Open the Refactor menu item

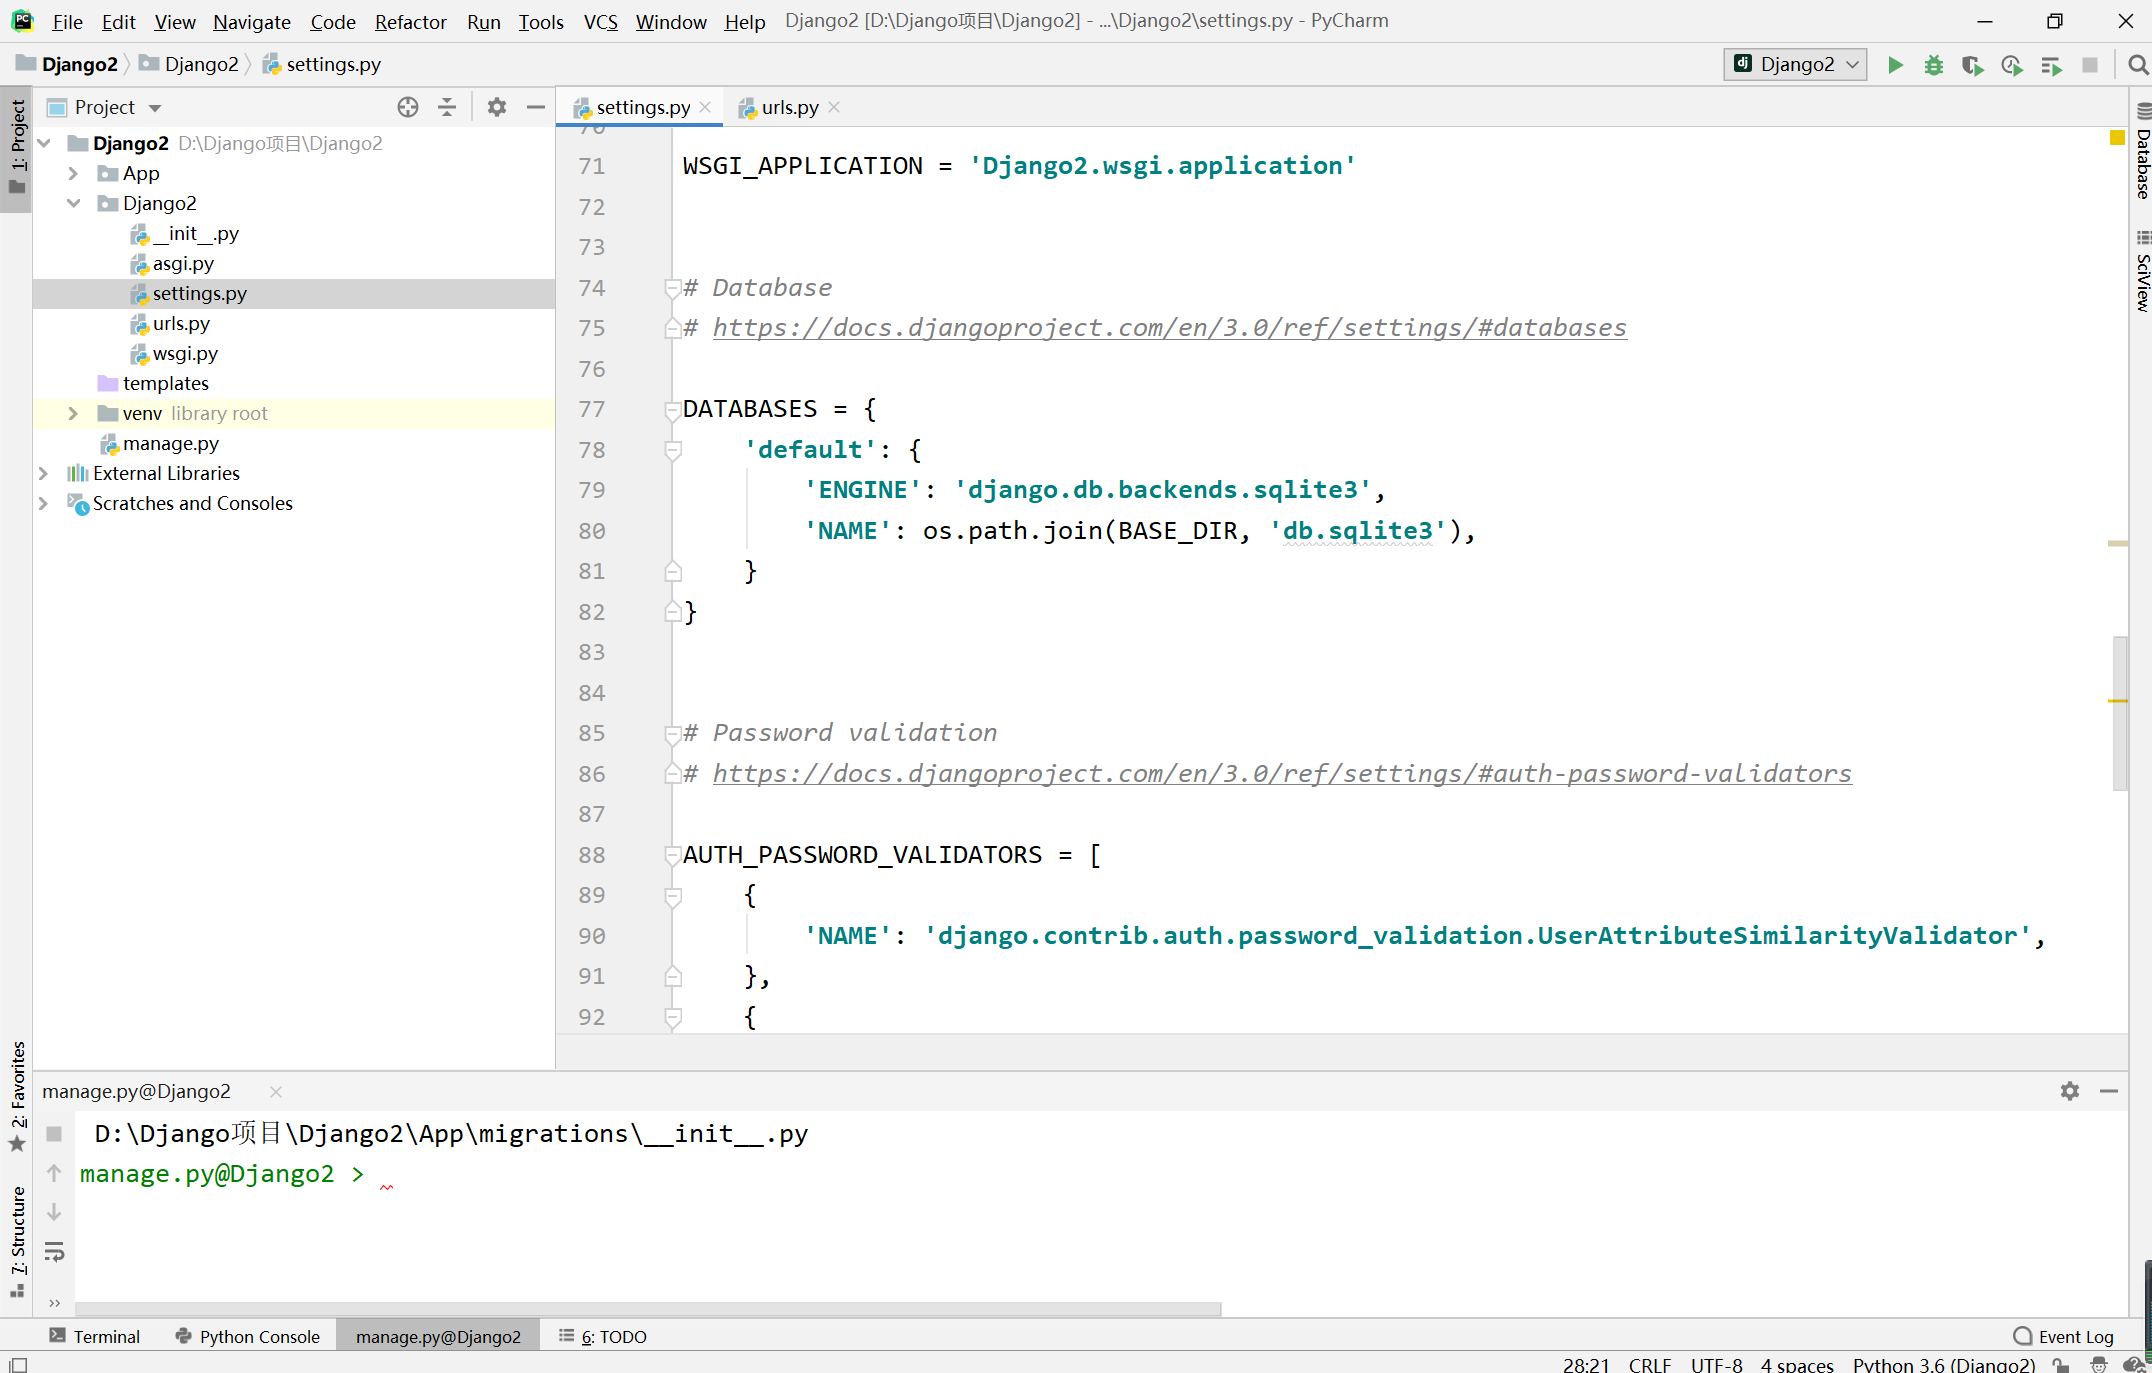[x=409, y=20]
